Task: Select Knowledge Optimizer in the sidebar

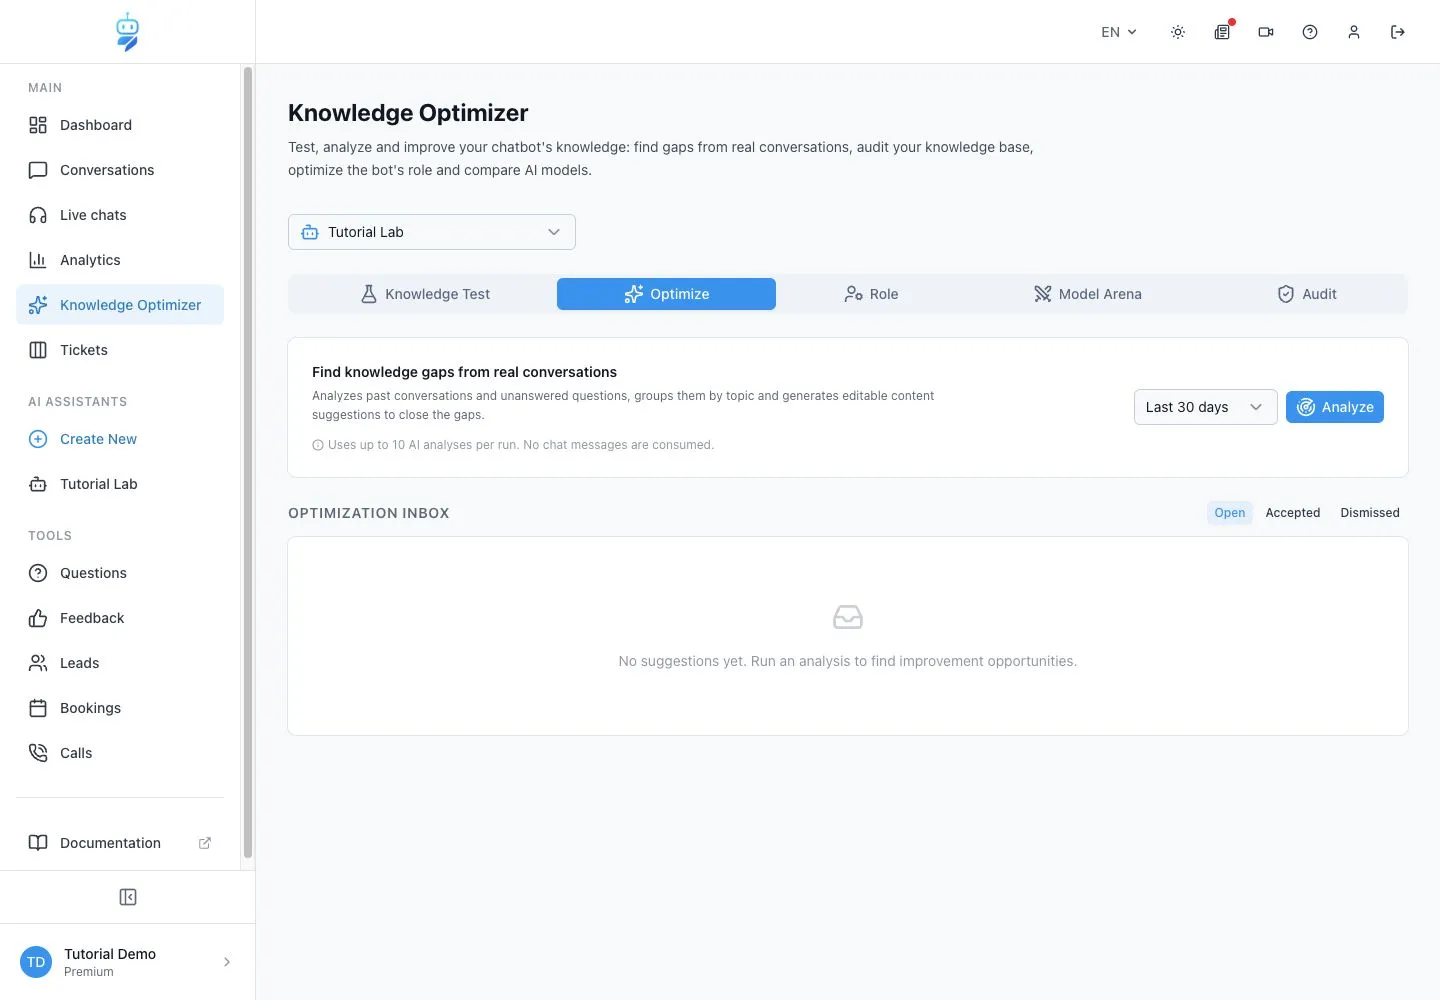Action: (x=120, y=305)
